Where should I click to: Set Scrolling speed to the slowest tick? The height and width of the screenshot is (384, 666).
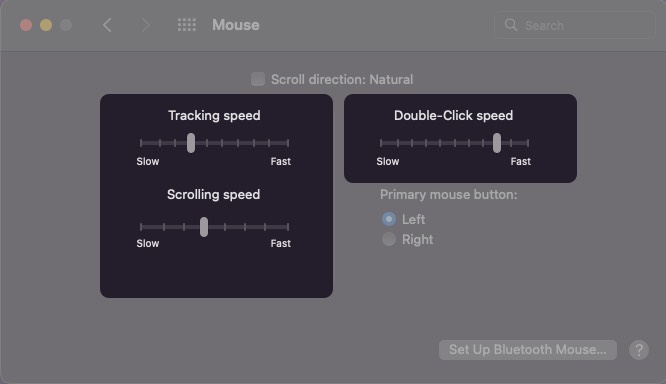(x=141, y=227)
